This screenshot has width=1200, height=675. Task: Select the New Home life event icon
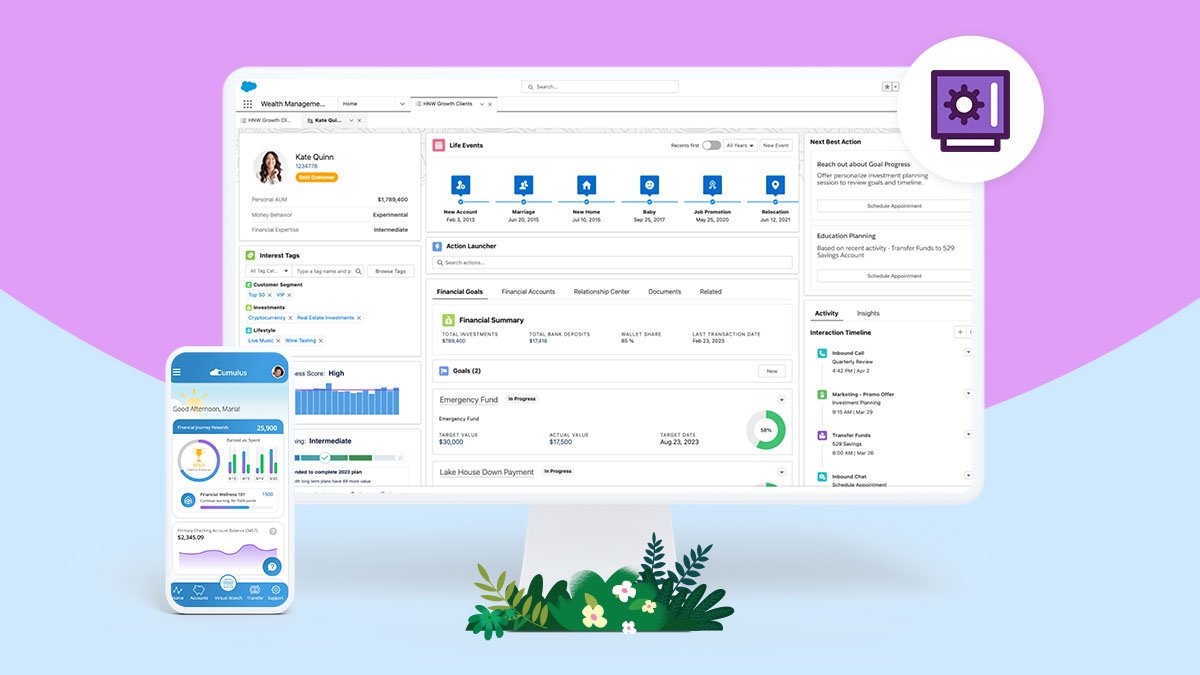[586, 185]
